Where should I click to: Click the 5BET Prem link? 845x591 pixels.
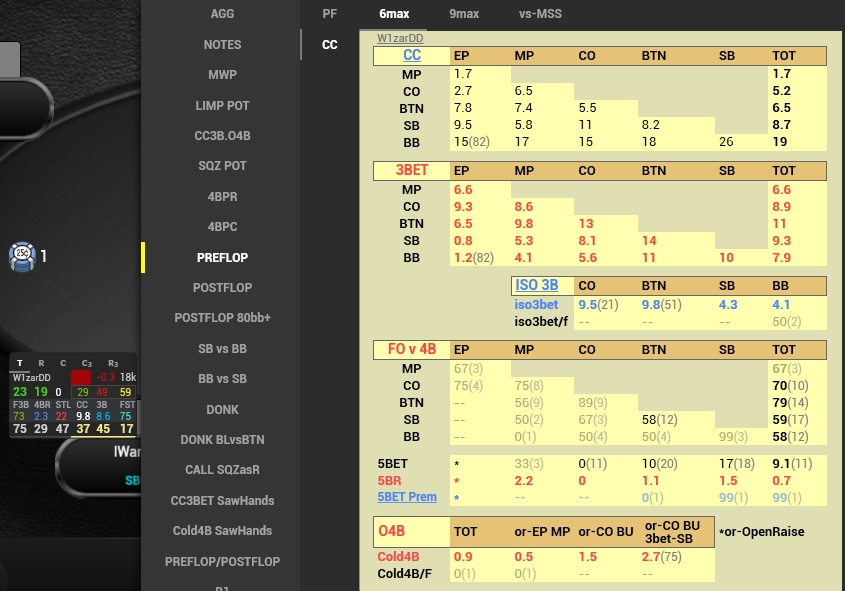tap(407, 497)
